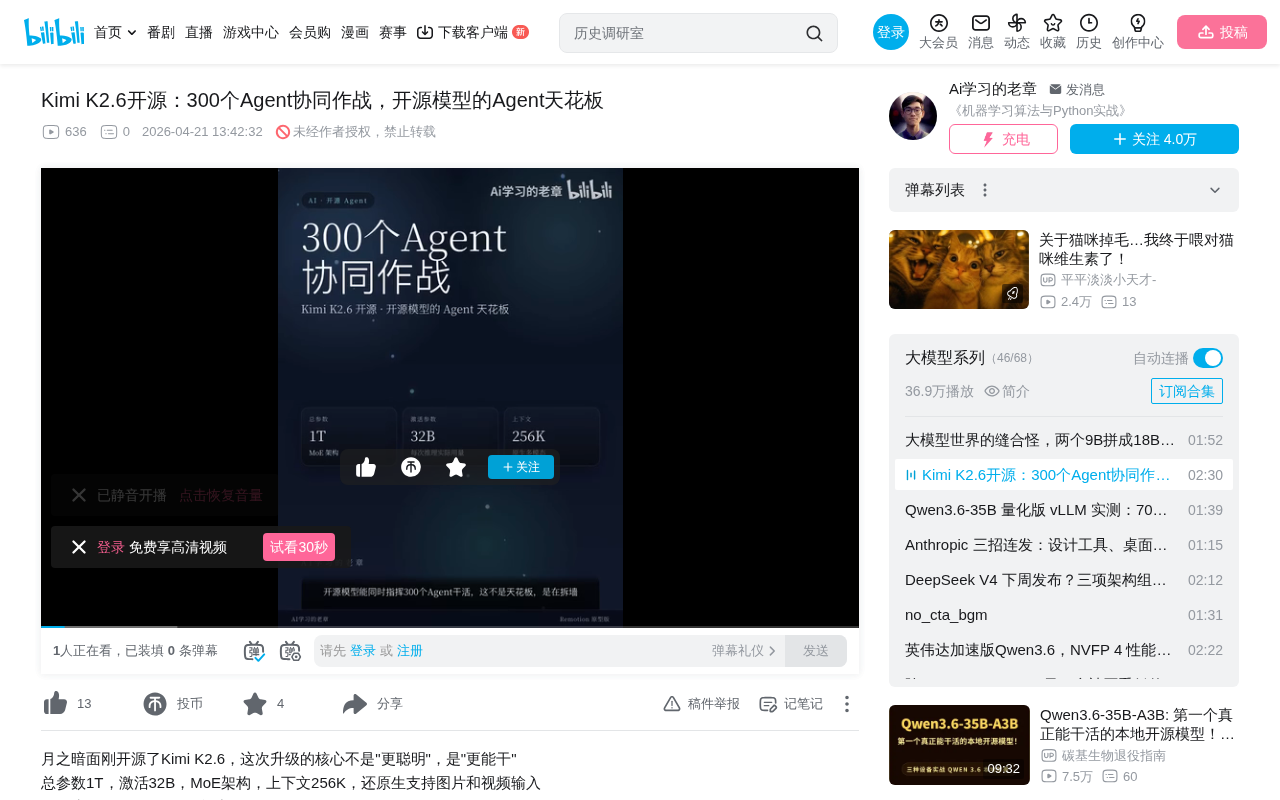Open the 番剧 nav item

[x=161, y=32]
